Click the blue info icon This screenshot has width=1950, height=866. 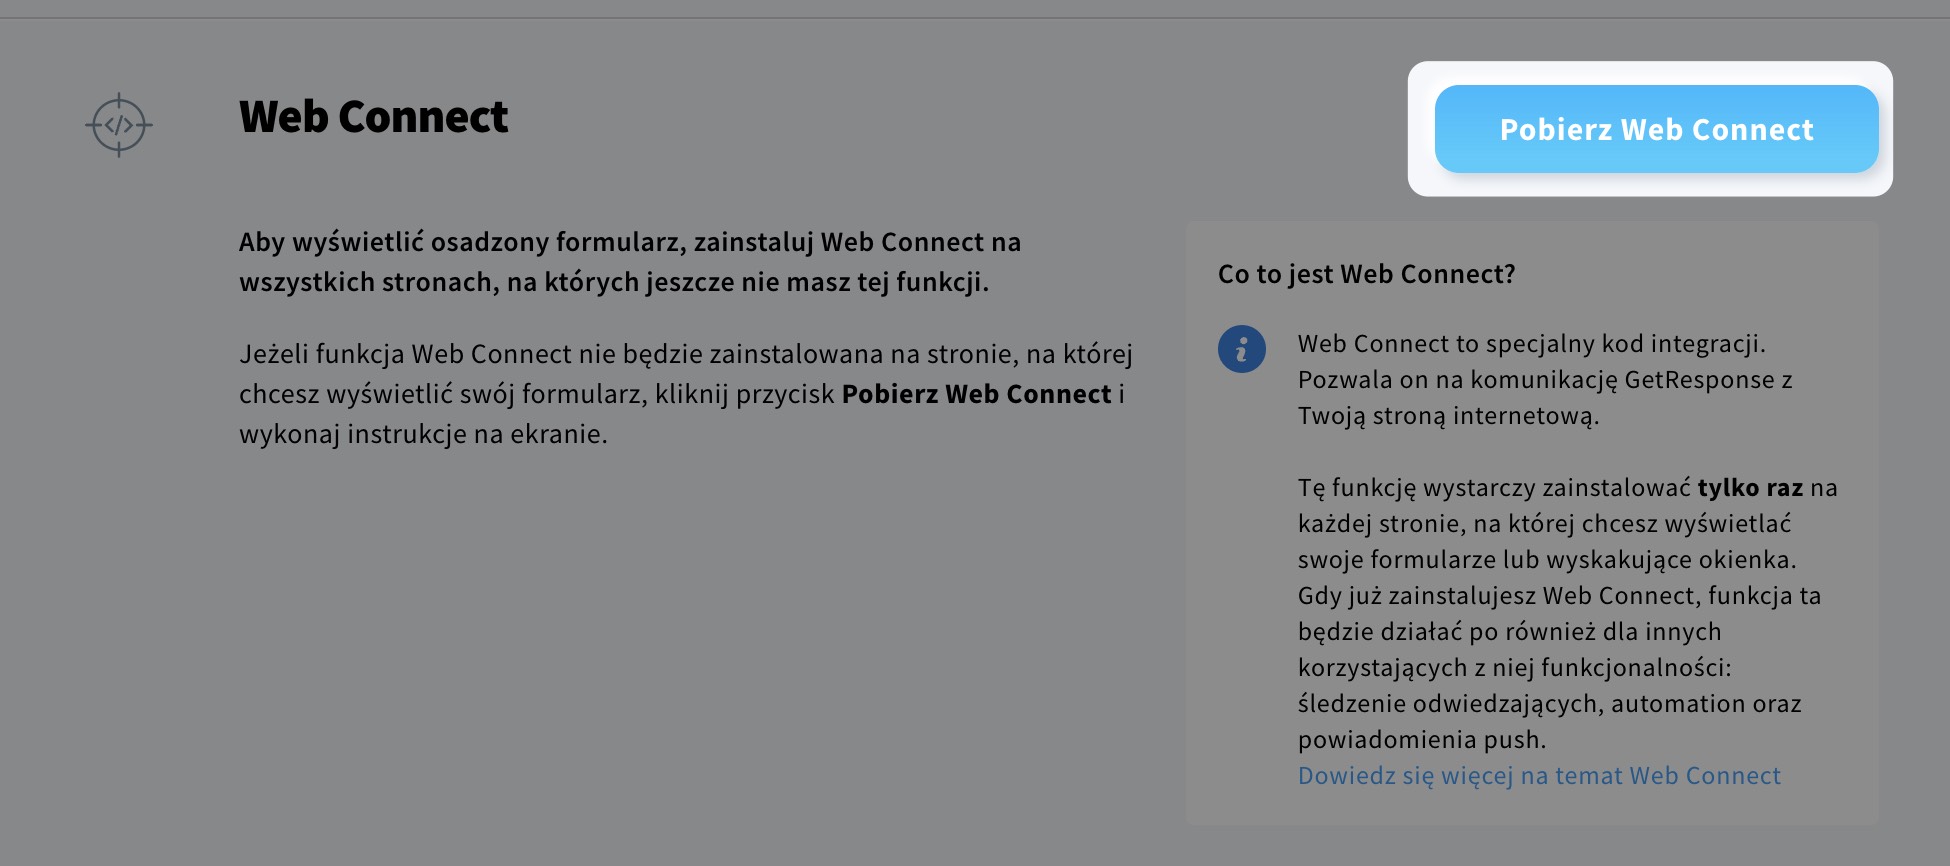(1242, 349)
